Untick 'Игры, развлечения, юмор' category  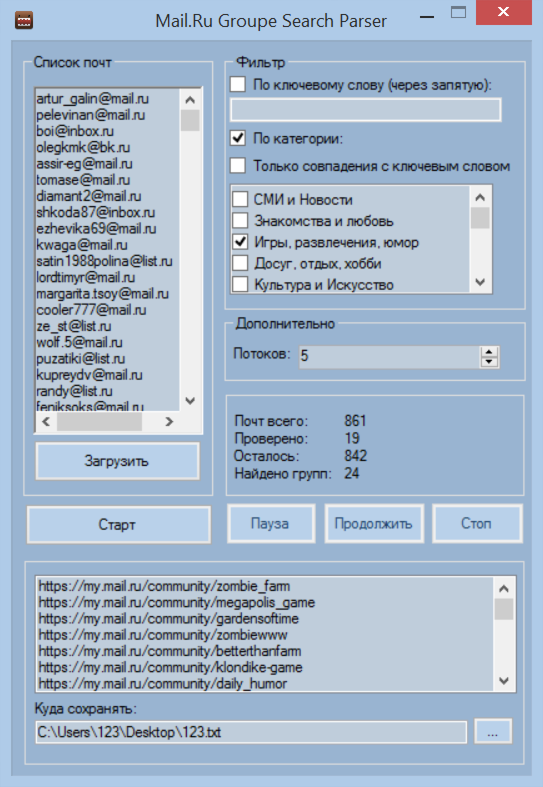click(240, 242)
